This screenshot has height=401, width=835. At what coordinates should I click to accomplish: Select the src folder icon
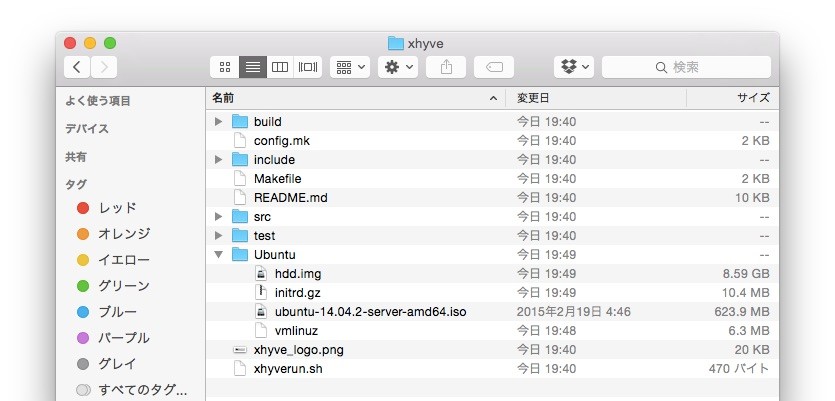(240, 216)
